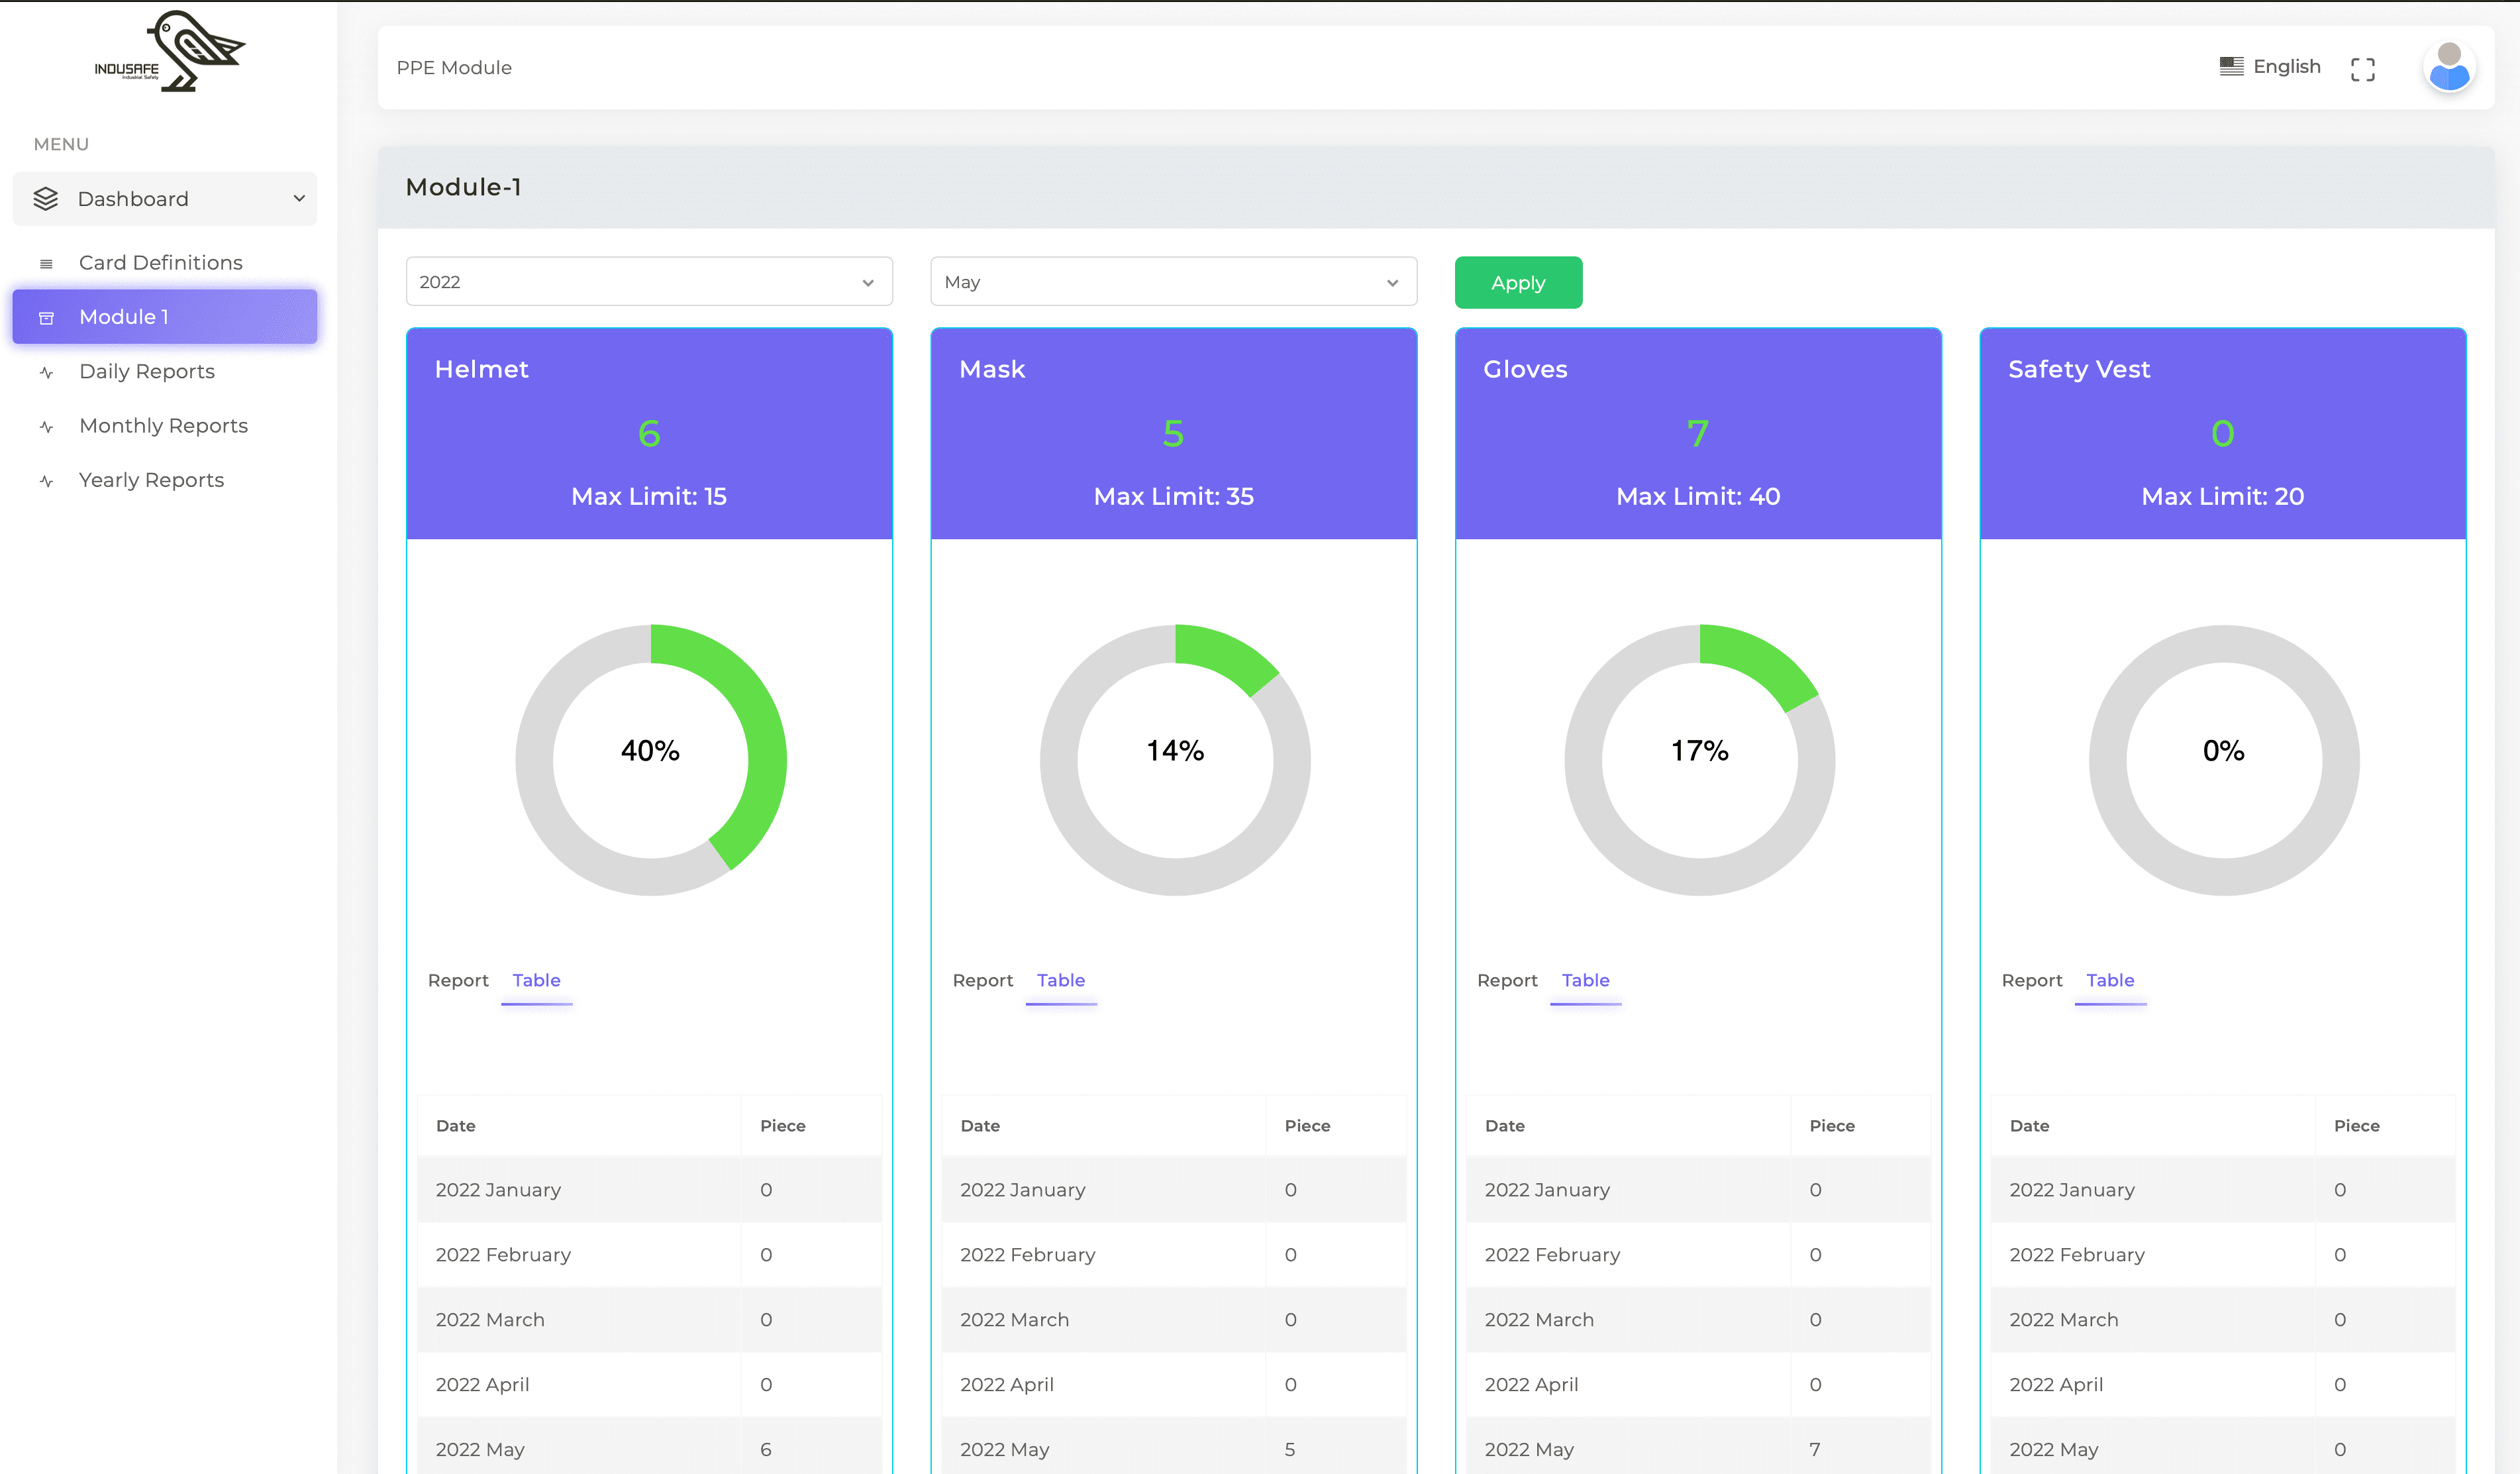Switch to Report tab in Helmet card
The height and width of the screenshot is (1474, 2520).
[x=458, y=981]
